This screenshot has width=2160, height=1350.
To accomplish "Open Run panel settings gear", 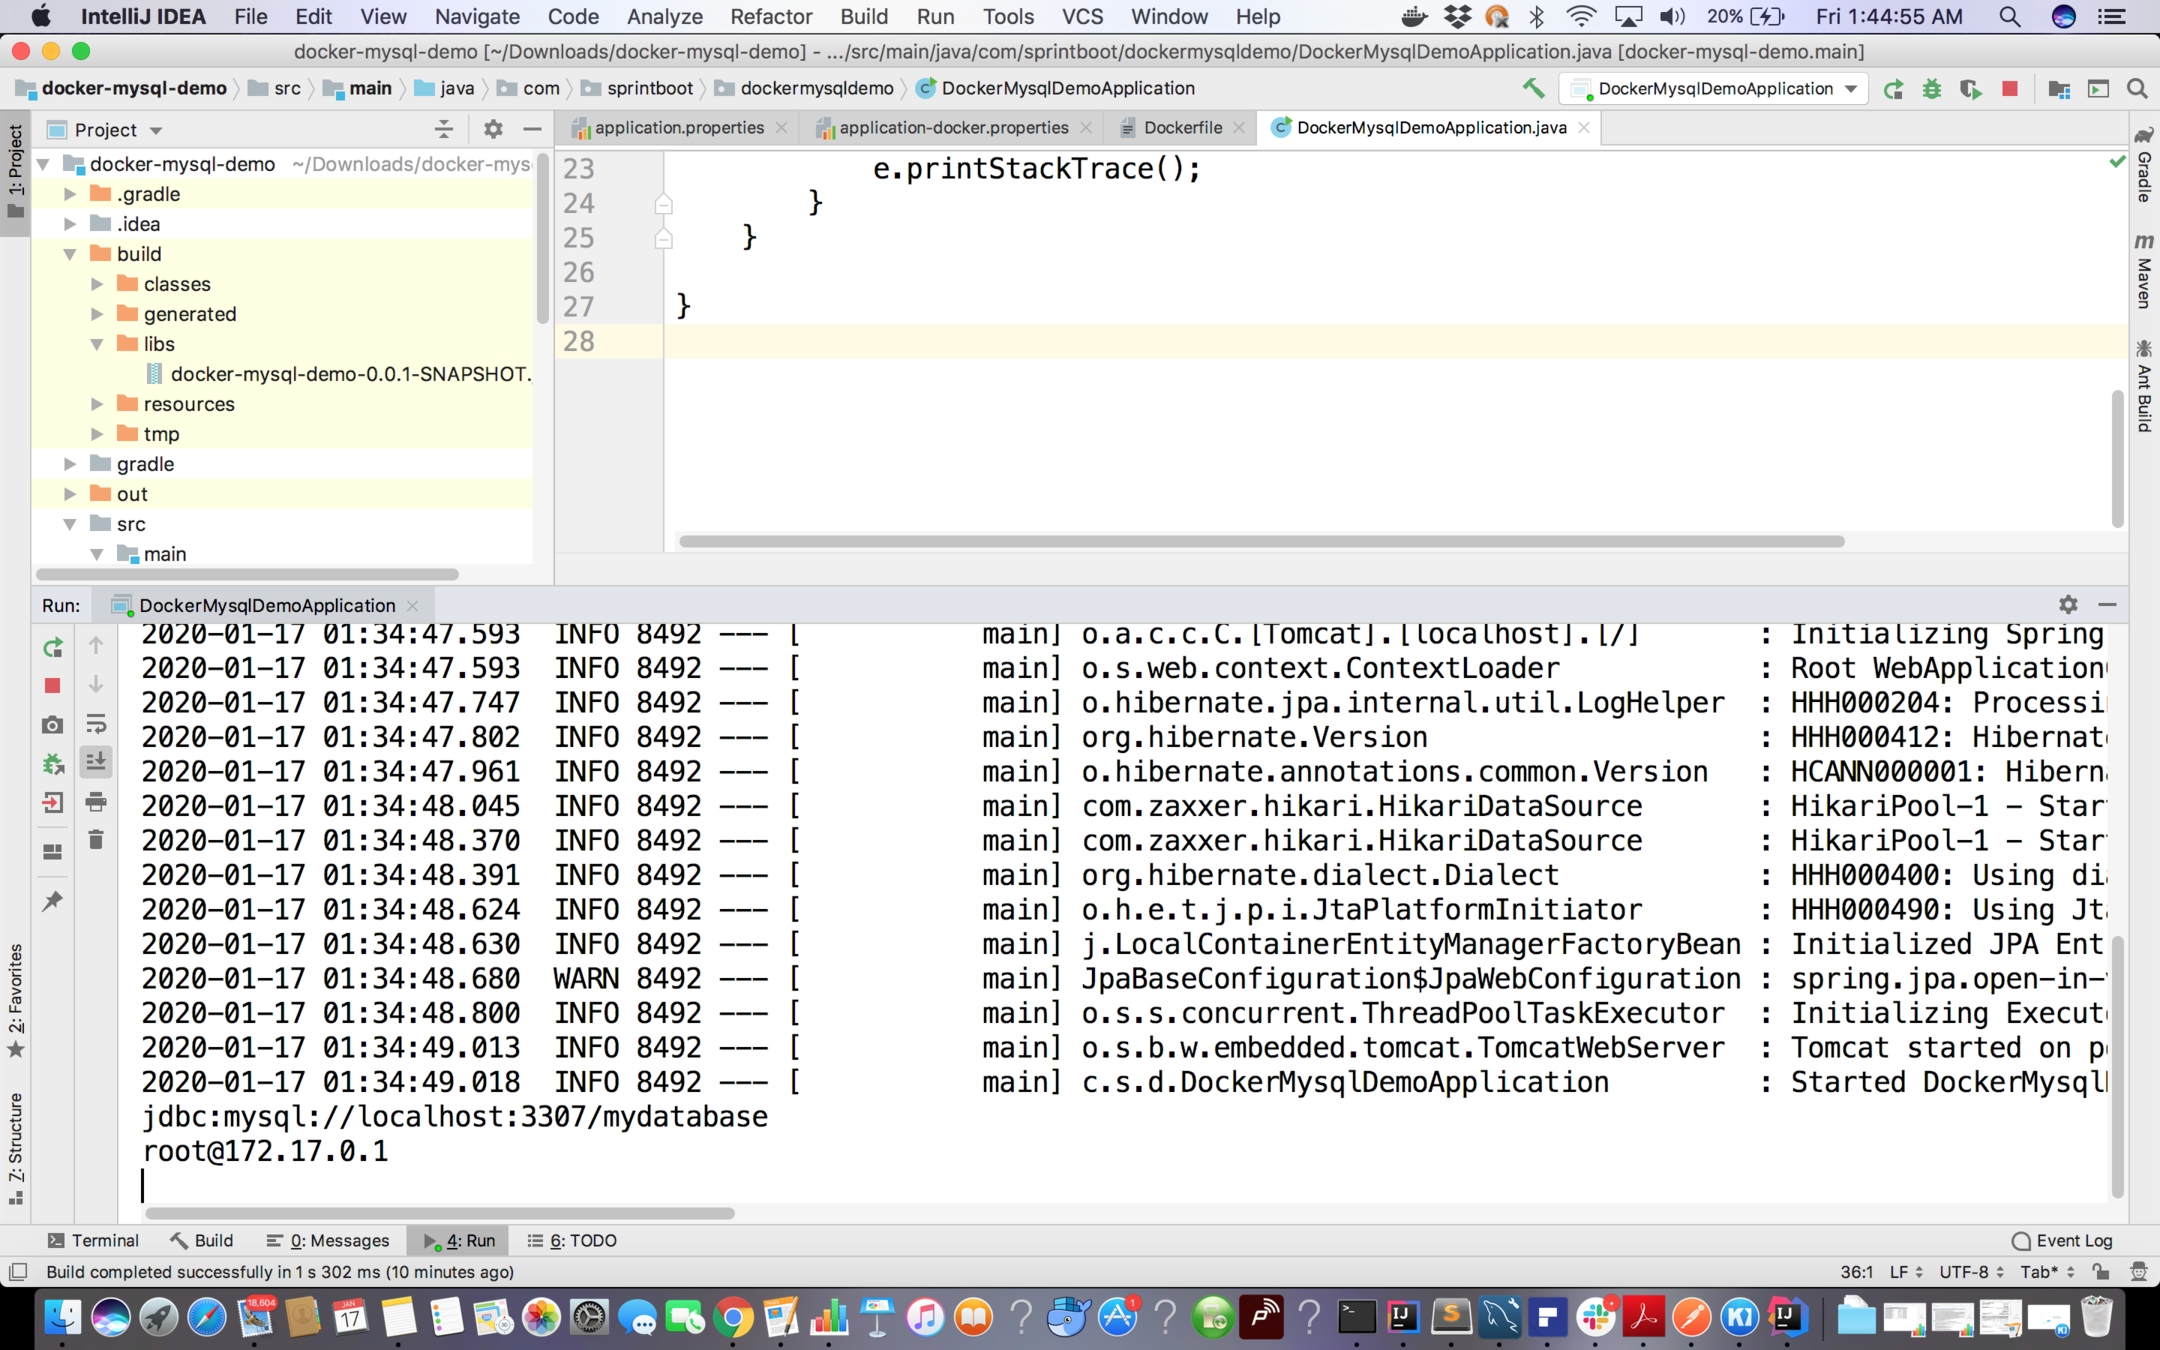I will point(2068,605).
